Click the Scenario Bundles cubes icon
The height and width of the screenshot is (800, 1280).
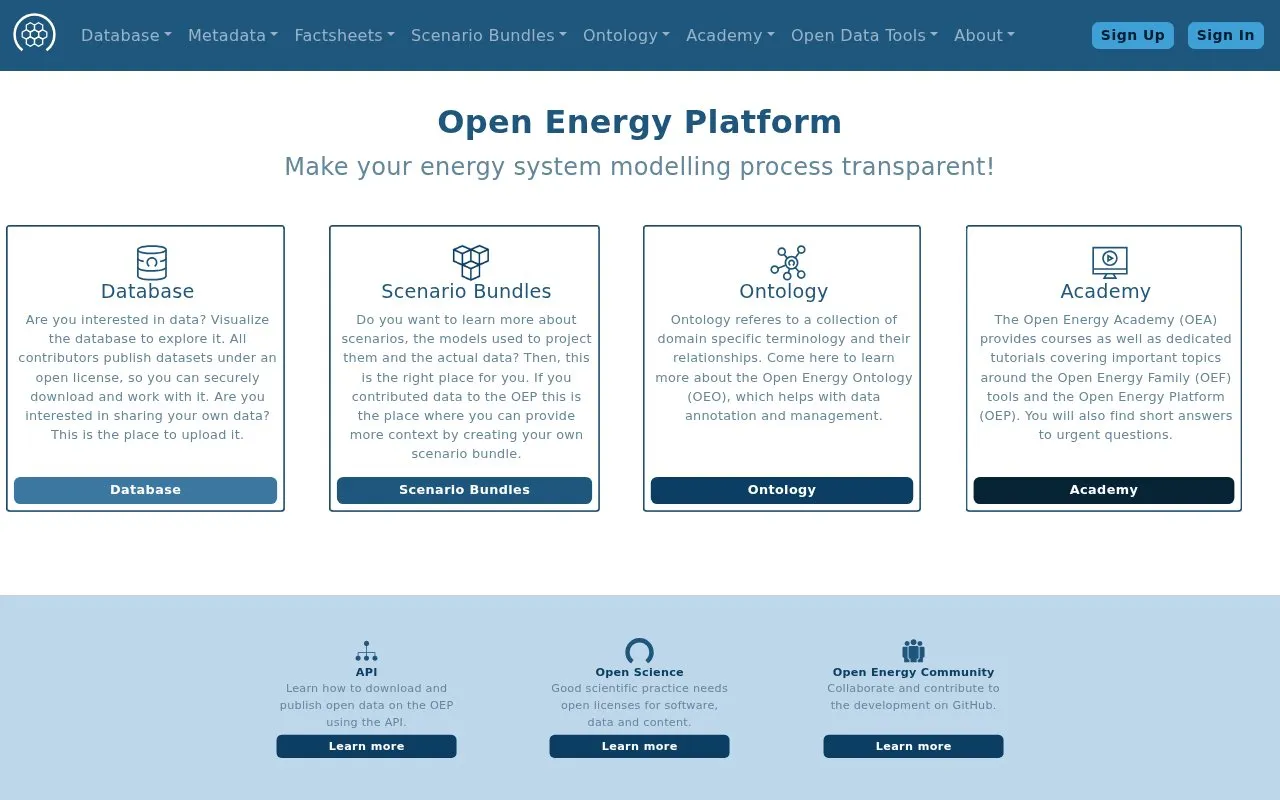pyautogui.click(x=471, y=263)
